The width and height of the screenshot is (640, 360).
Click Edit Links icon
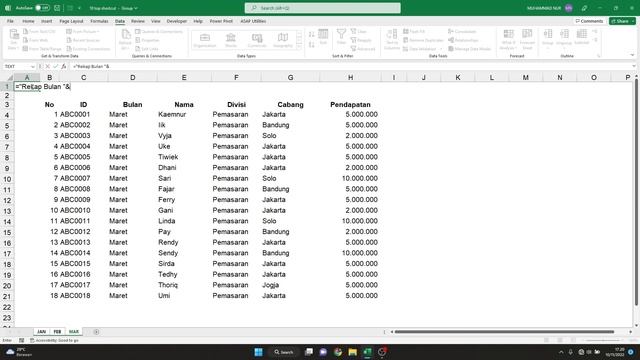[x=138, y=49]
